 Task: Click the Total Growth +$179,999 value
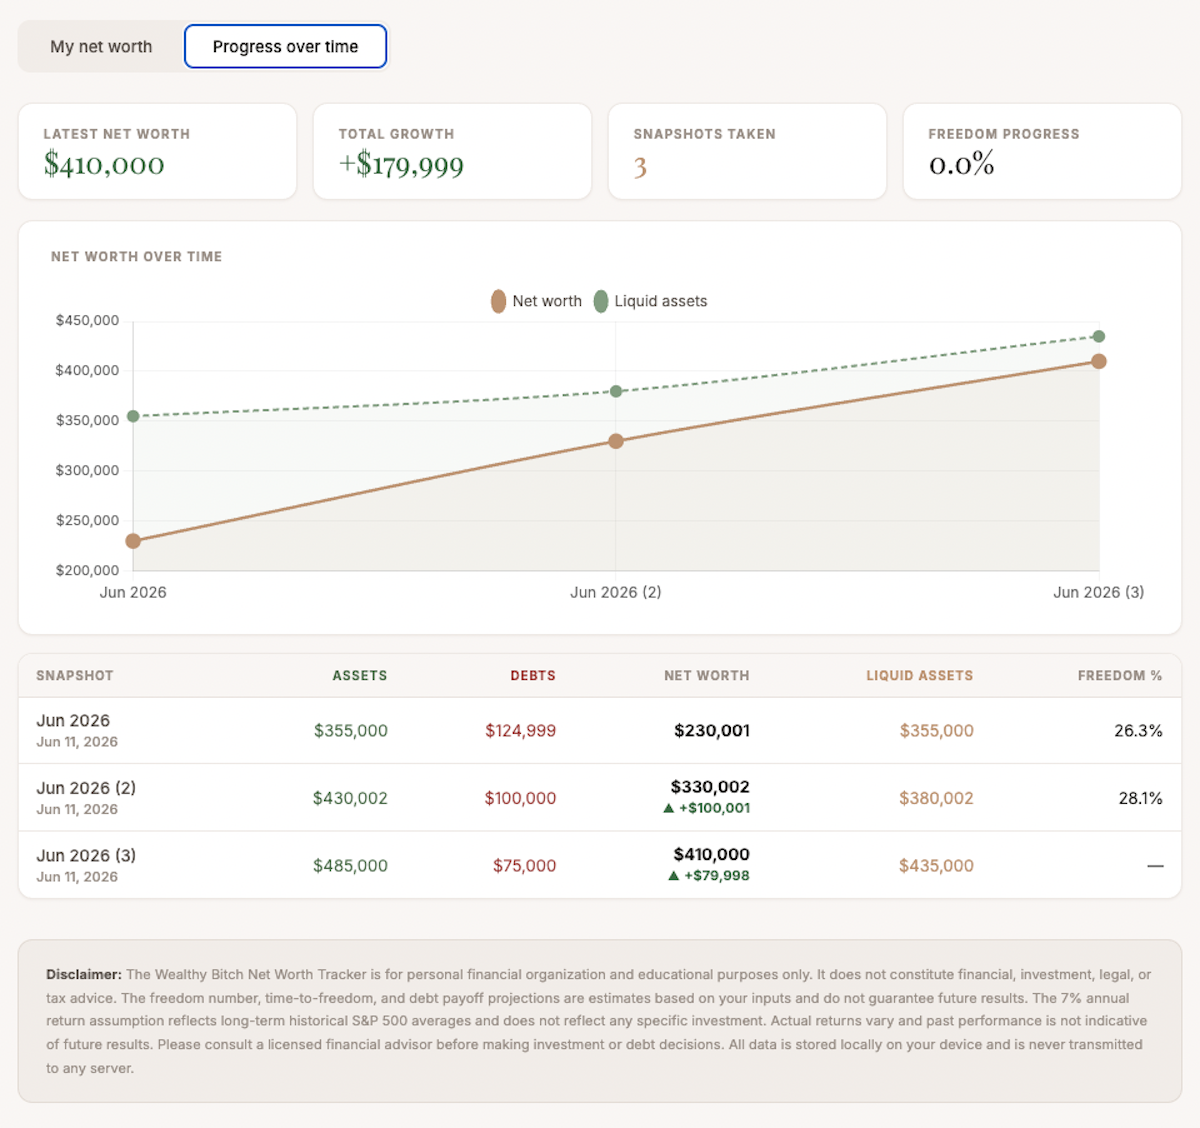pos(401,165)
